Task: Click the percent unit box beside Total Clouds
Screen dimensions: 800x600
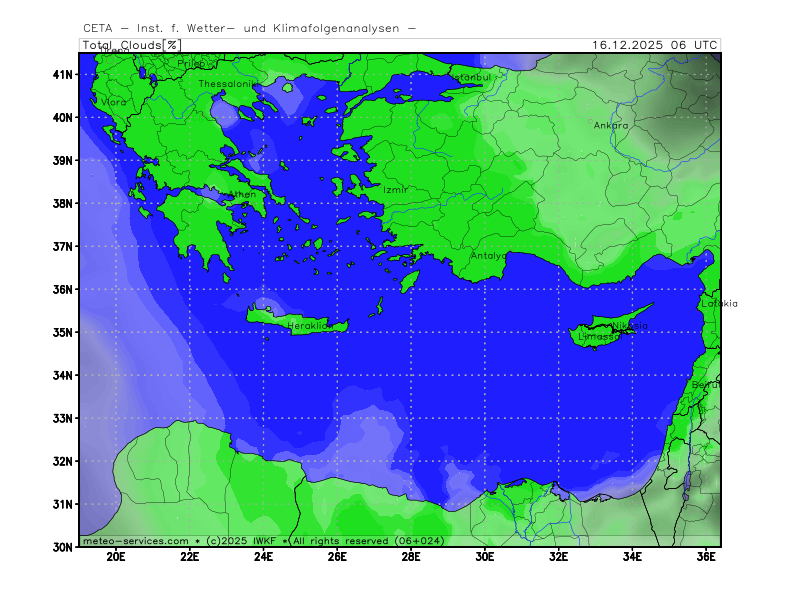Action: [172, 45]
